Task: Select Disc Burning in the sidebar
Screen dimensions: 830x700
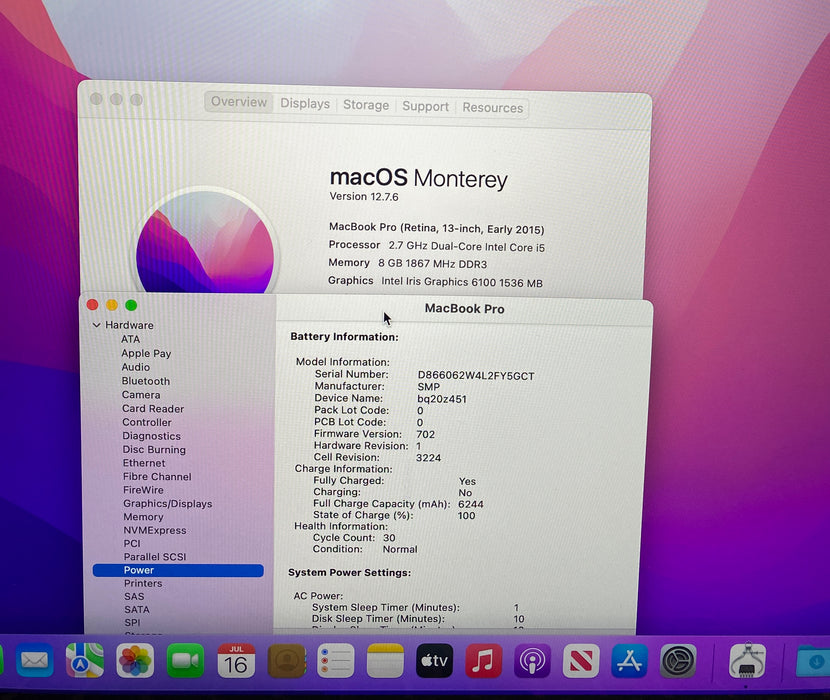Action: (154, 449)
